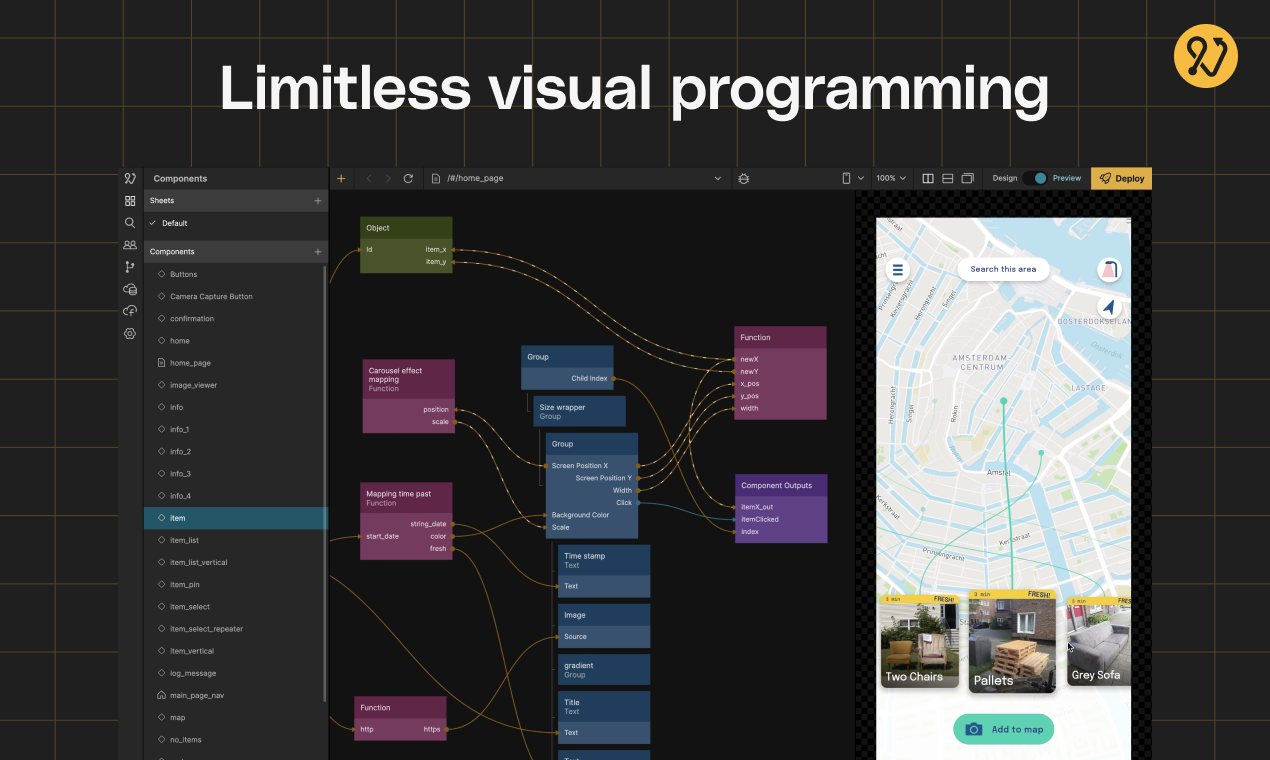Image resolution: width=1270 pixels, height=760 pixels.
Task: Add a new sheet with plus icon
Action: [x=318, y=201]
